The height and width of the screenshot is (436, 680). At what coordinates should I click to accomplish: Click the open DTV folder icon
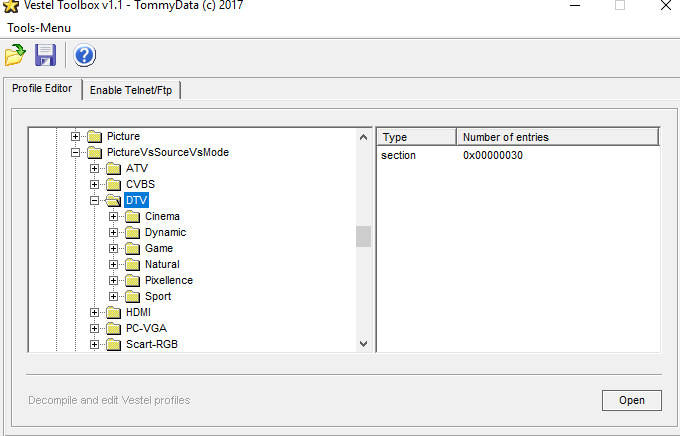pyautogui.click(x=114, y=200)
